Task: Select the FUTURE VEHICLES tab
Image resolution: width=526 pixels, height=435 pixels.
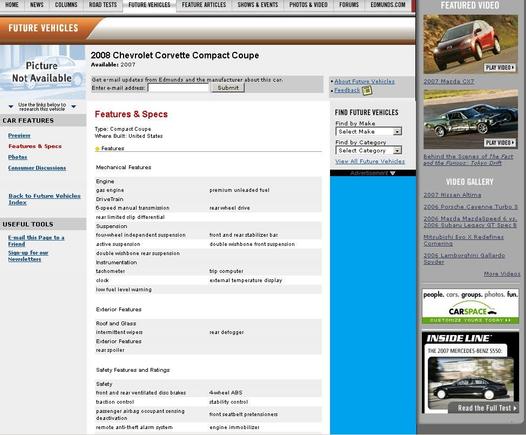Action: click(149, 5)
